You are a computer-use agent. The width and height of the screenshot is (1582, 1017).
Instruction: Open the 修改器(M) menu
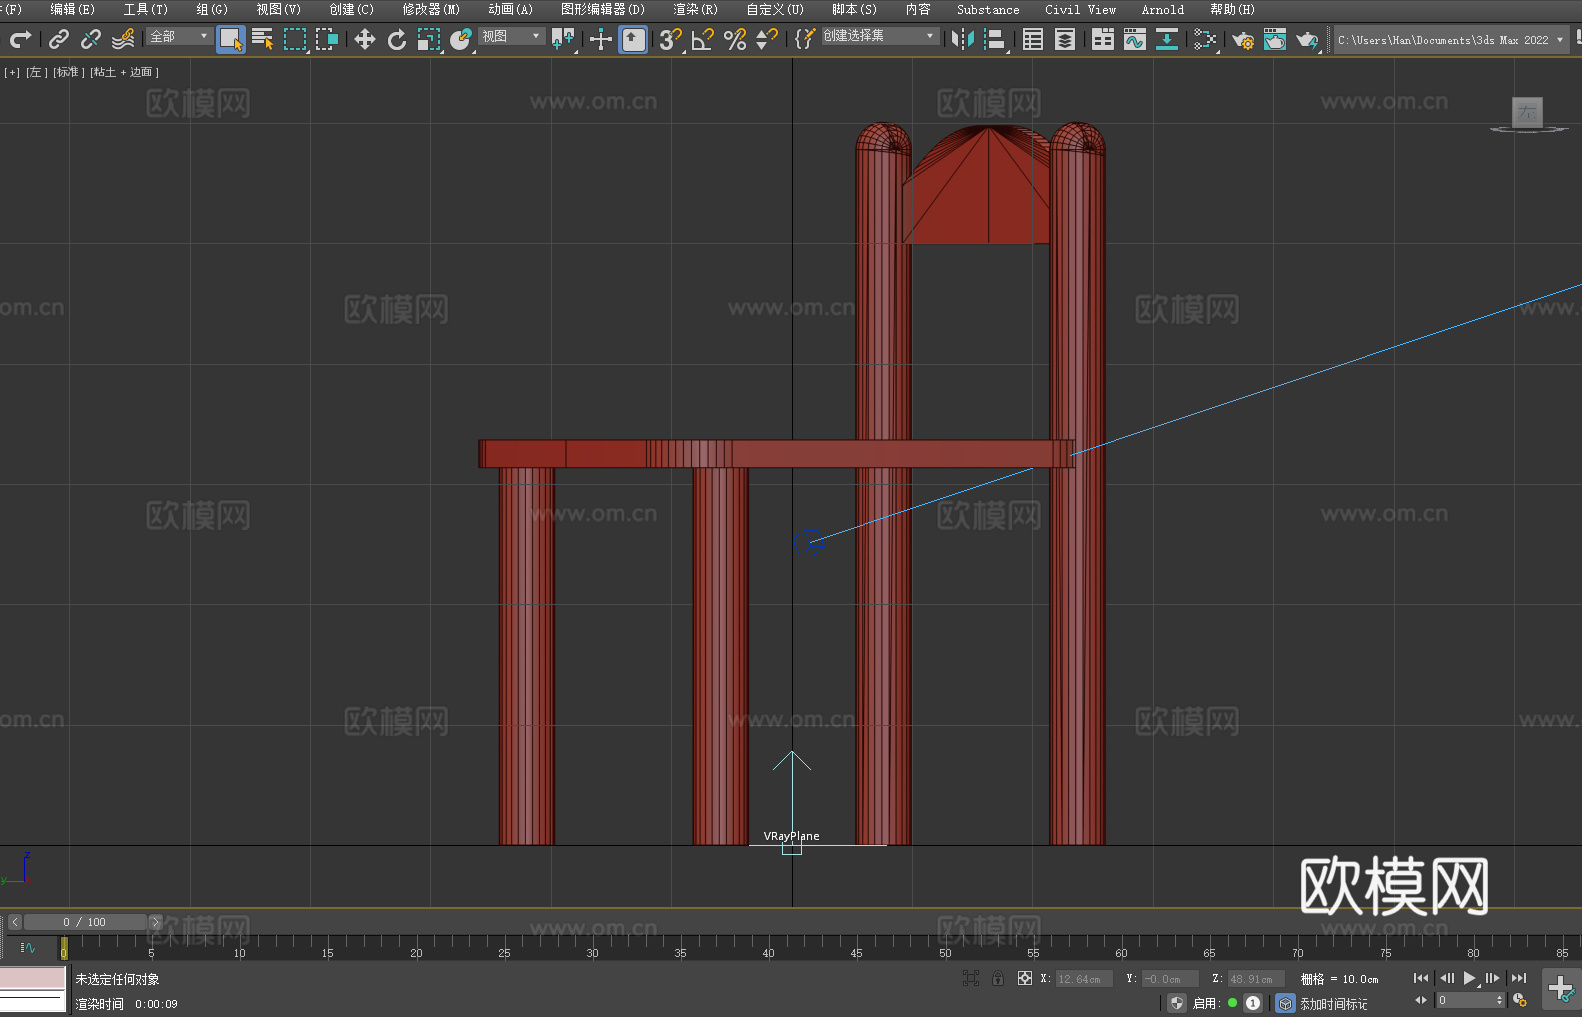point(431,9)
